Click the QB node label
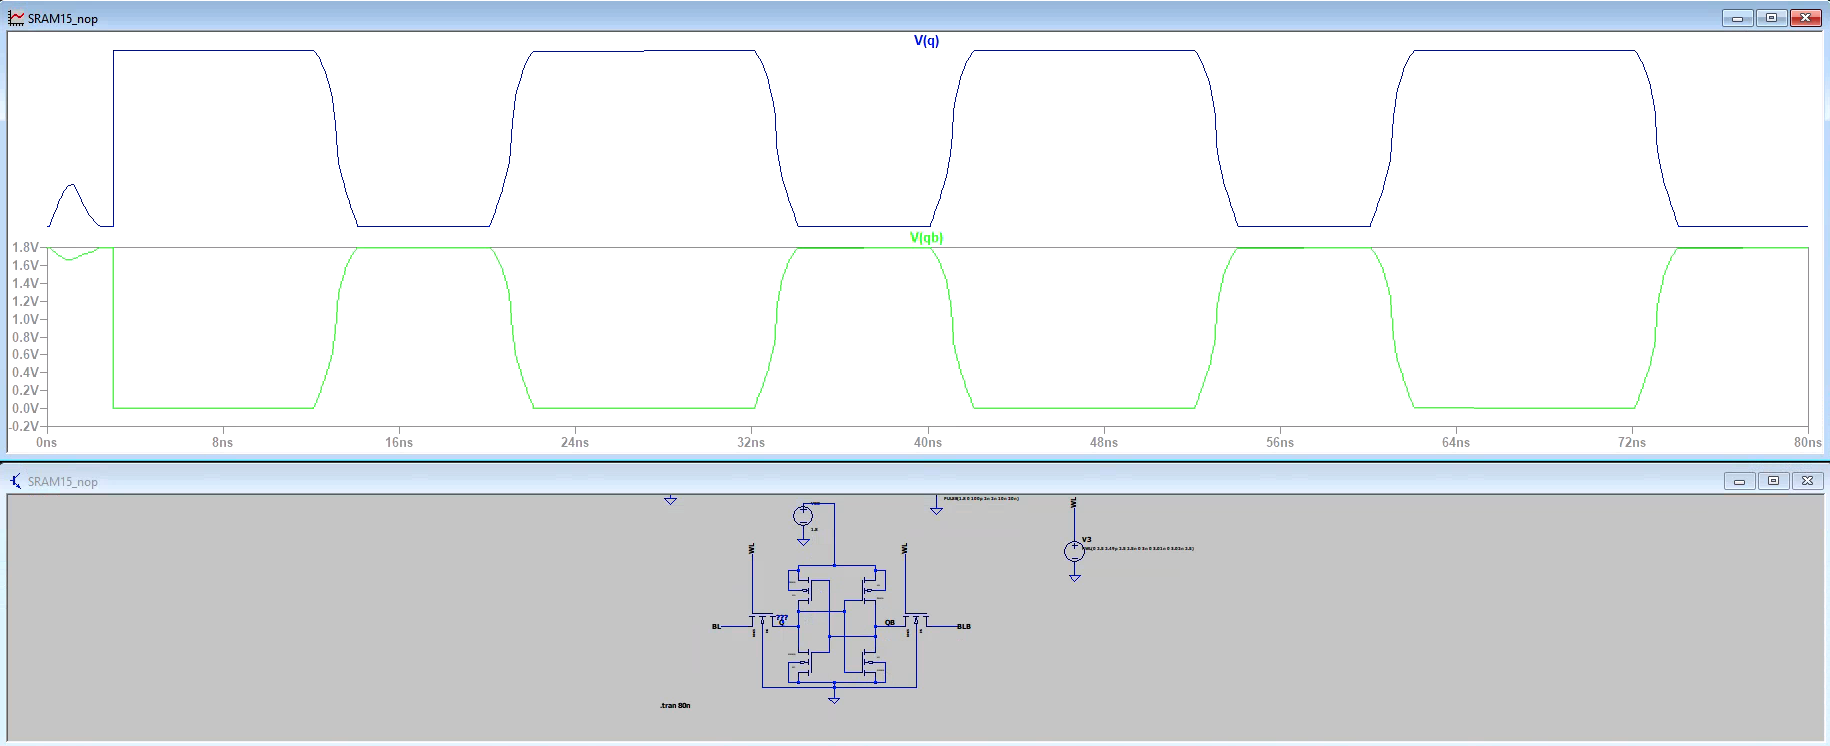Image resolution: width=1830 pixels, height=746 pixels. point(889,623)
